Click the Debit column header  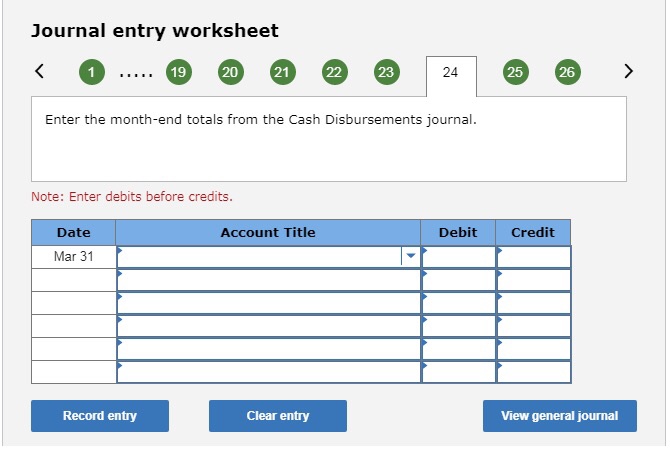pos(458,232)
